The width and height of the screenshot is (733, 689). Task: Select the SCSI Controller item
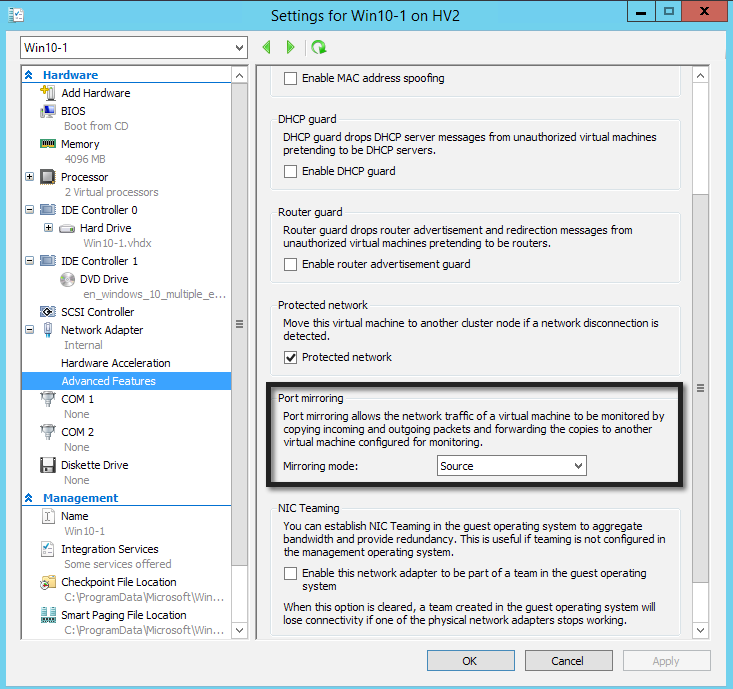pos(97,312)
